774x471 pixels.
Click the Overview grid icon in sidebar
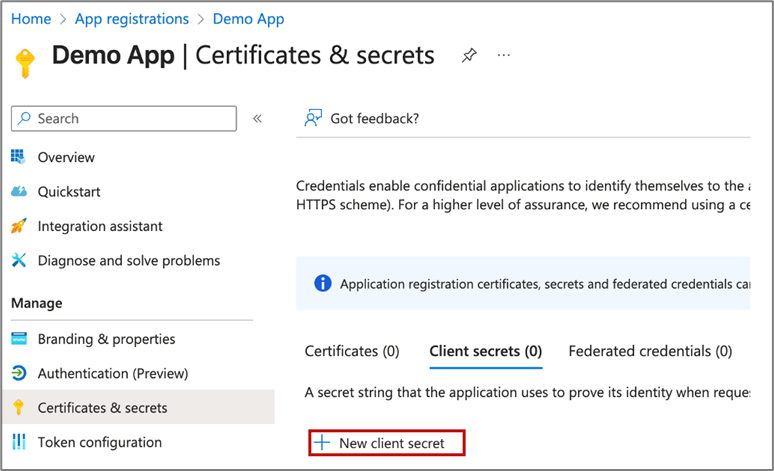(x=19, y=157)
